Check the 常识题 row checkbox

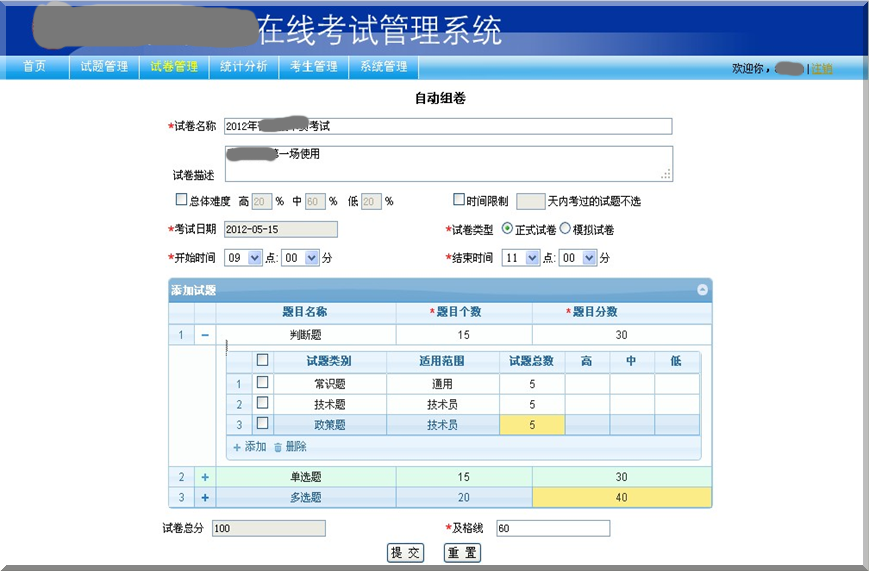pos(262,383)
